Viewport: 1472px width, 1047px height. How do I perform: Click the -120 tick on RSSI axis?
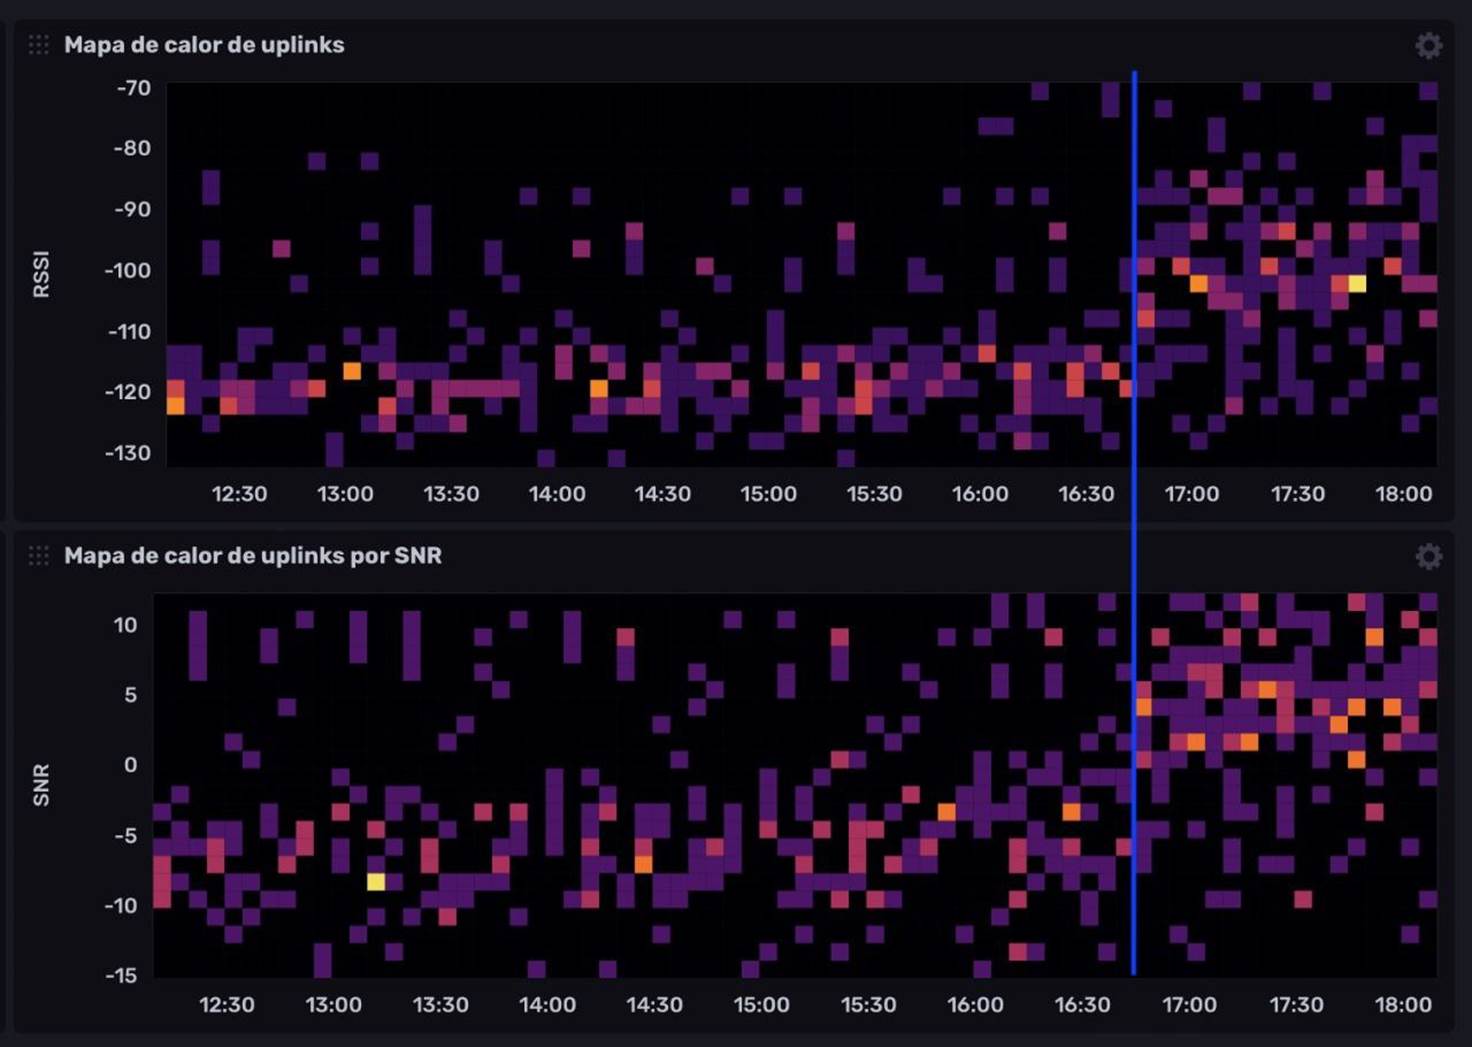(x=128, y=392)
